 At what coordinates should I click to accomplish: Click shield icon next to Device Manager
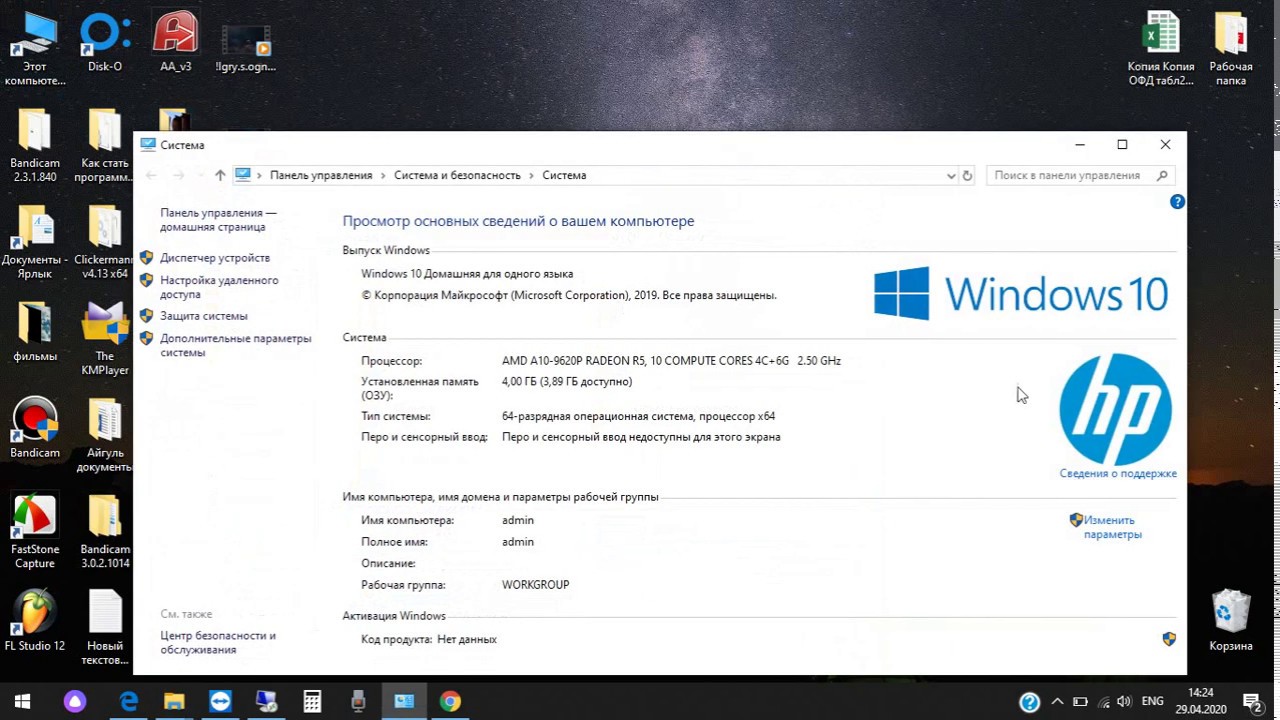(146, 258)
